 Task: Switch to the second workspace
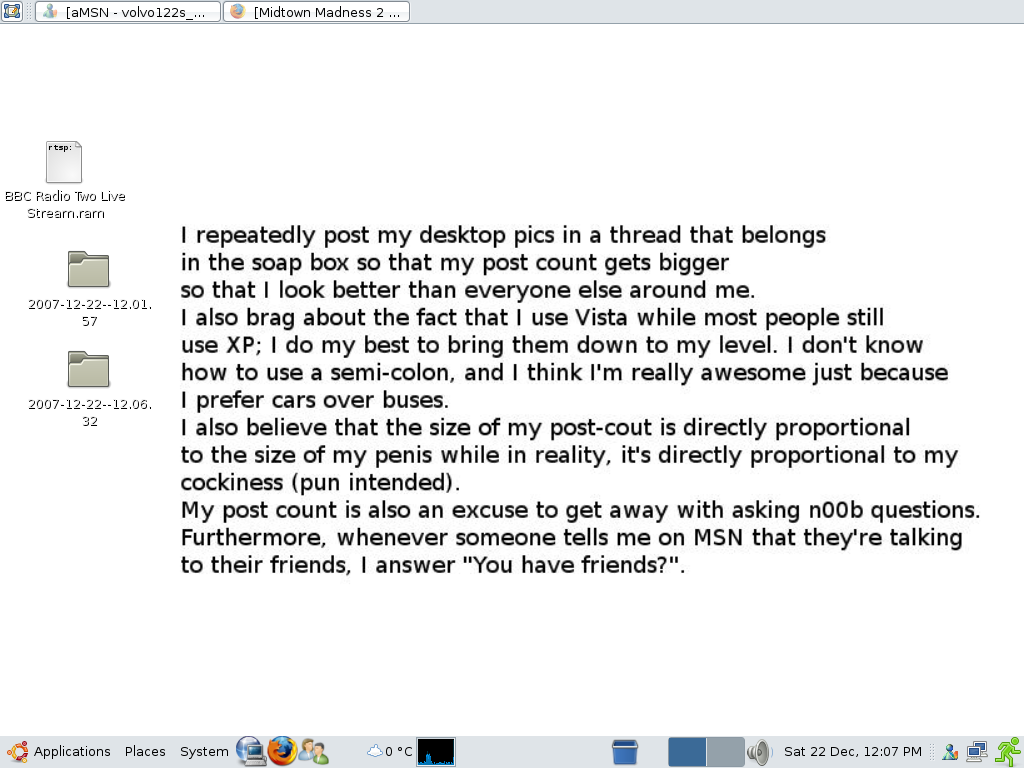725,752
